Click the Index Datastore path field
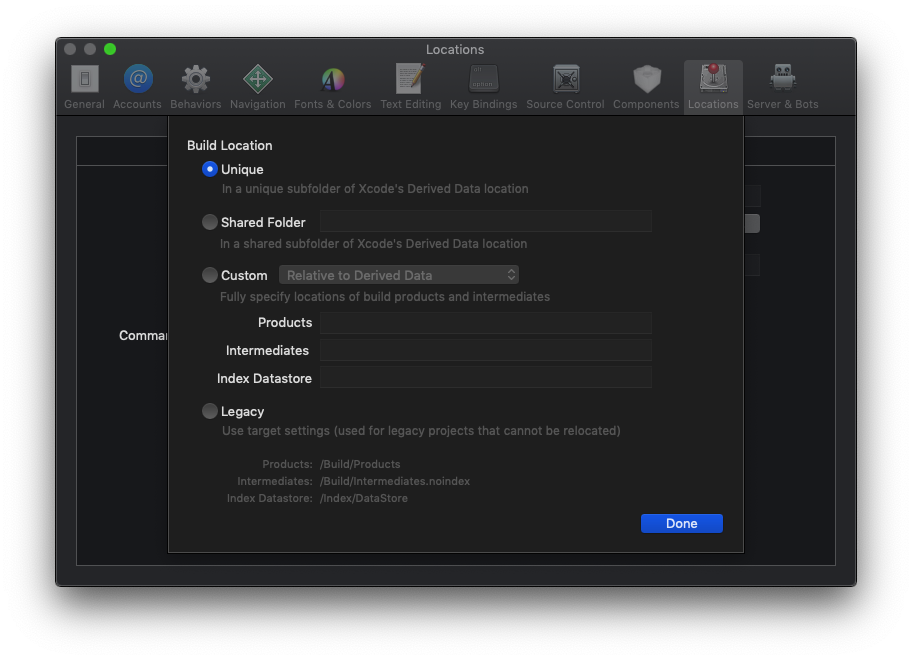912x660 pixels. [x=486, y=378]
